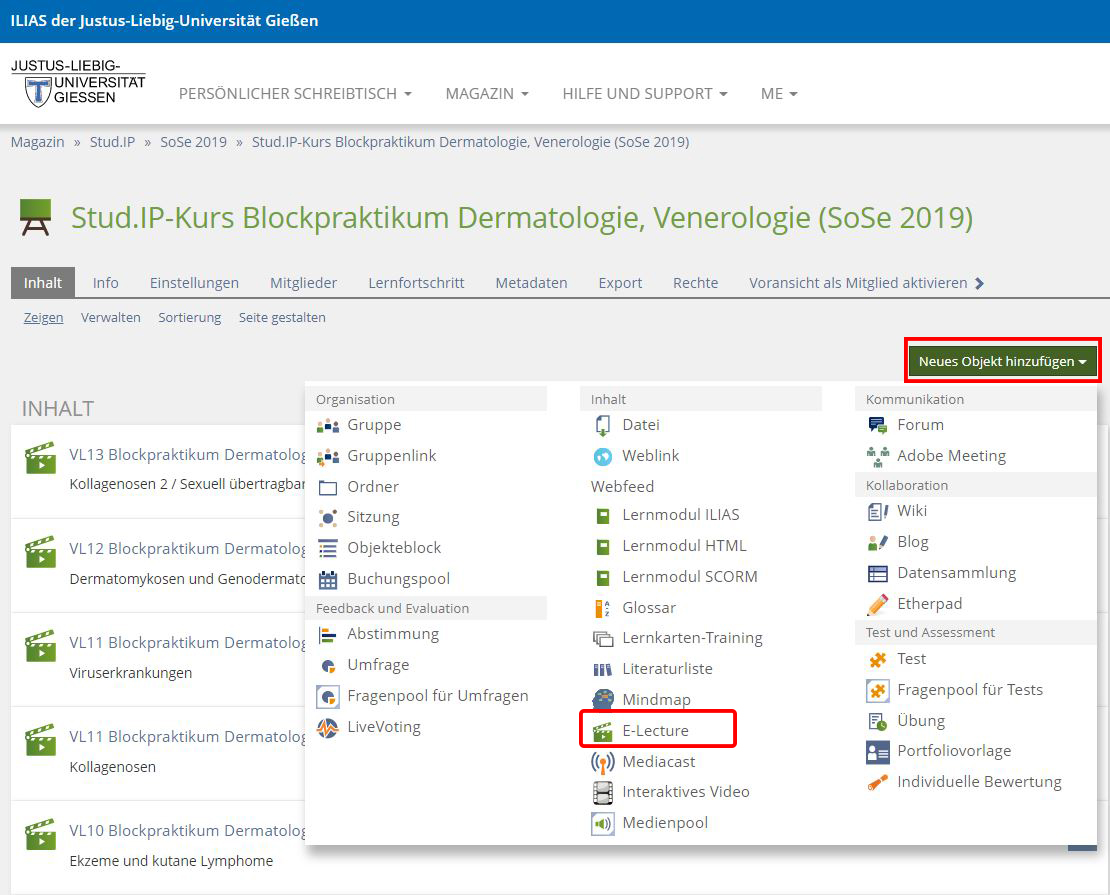
Task: Open the Lernfortschritt tab
Action: 416,283
